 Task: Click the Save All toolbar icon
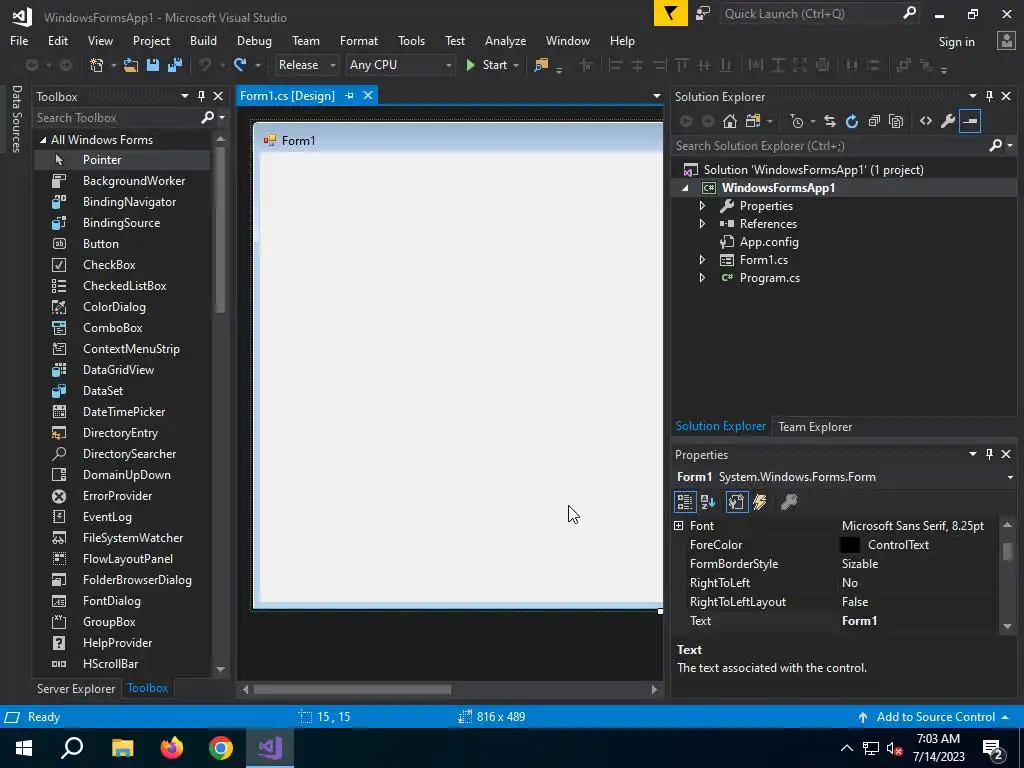pos(175,65)
